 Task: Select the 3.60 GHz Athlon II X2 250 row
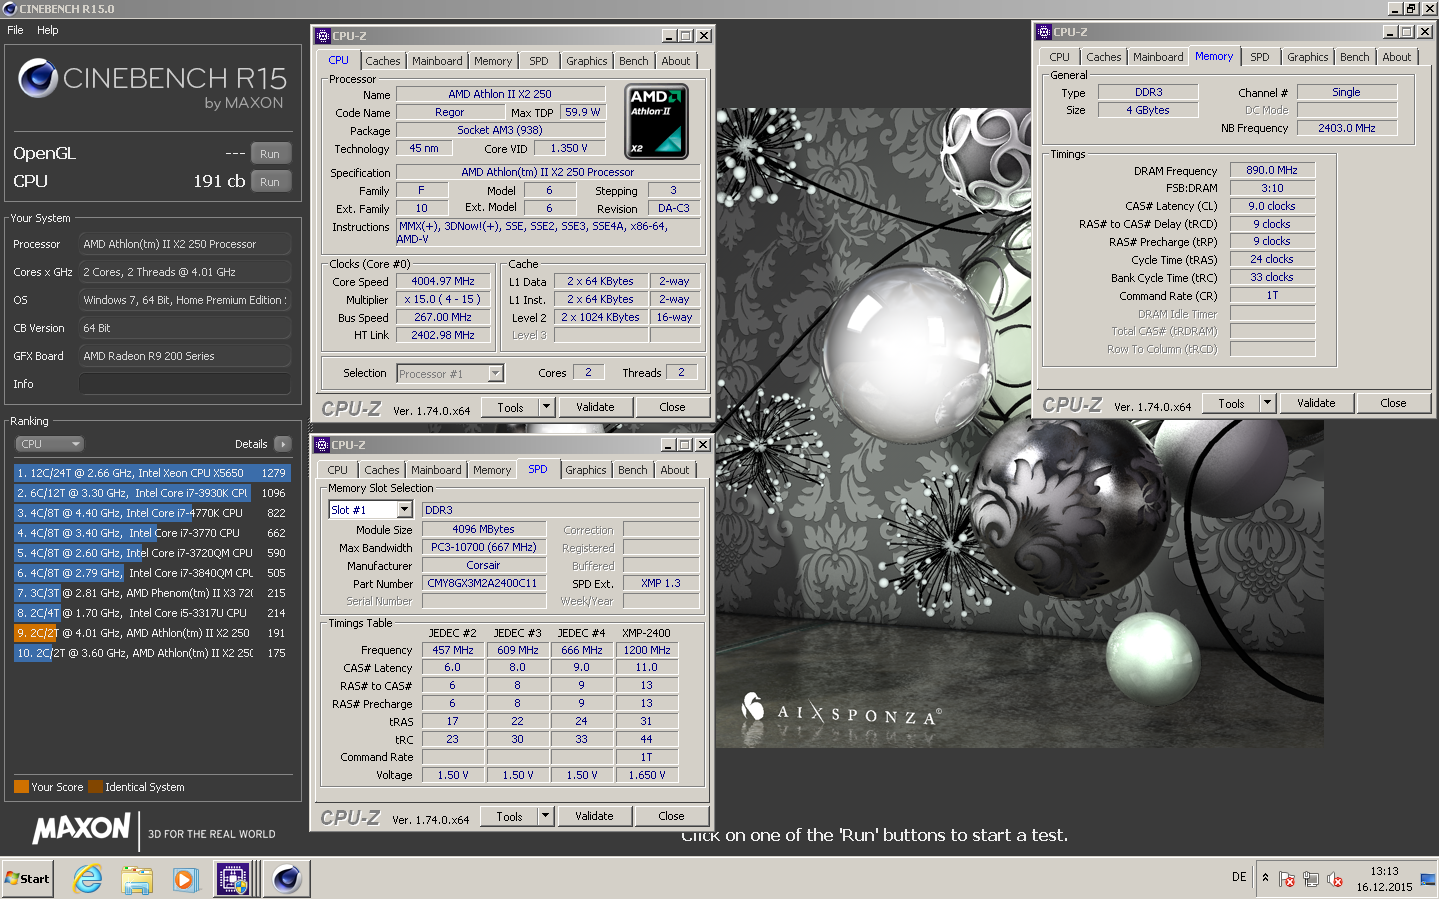pos(152,653)
